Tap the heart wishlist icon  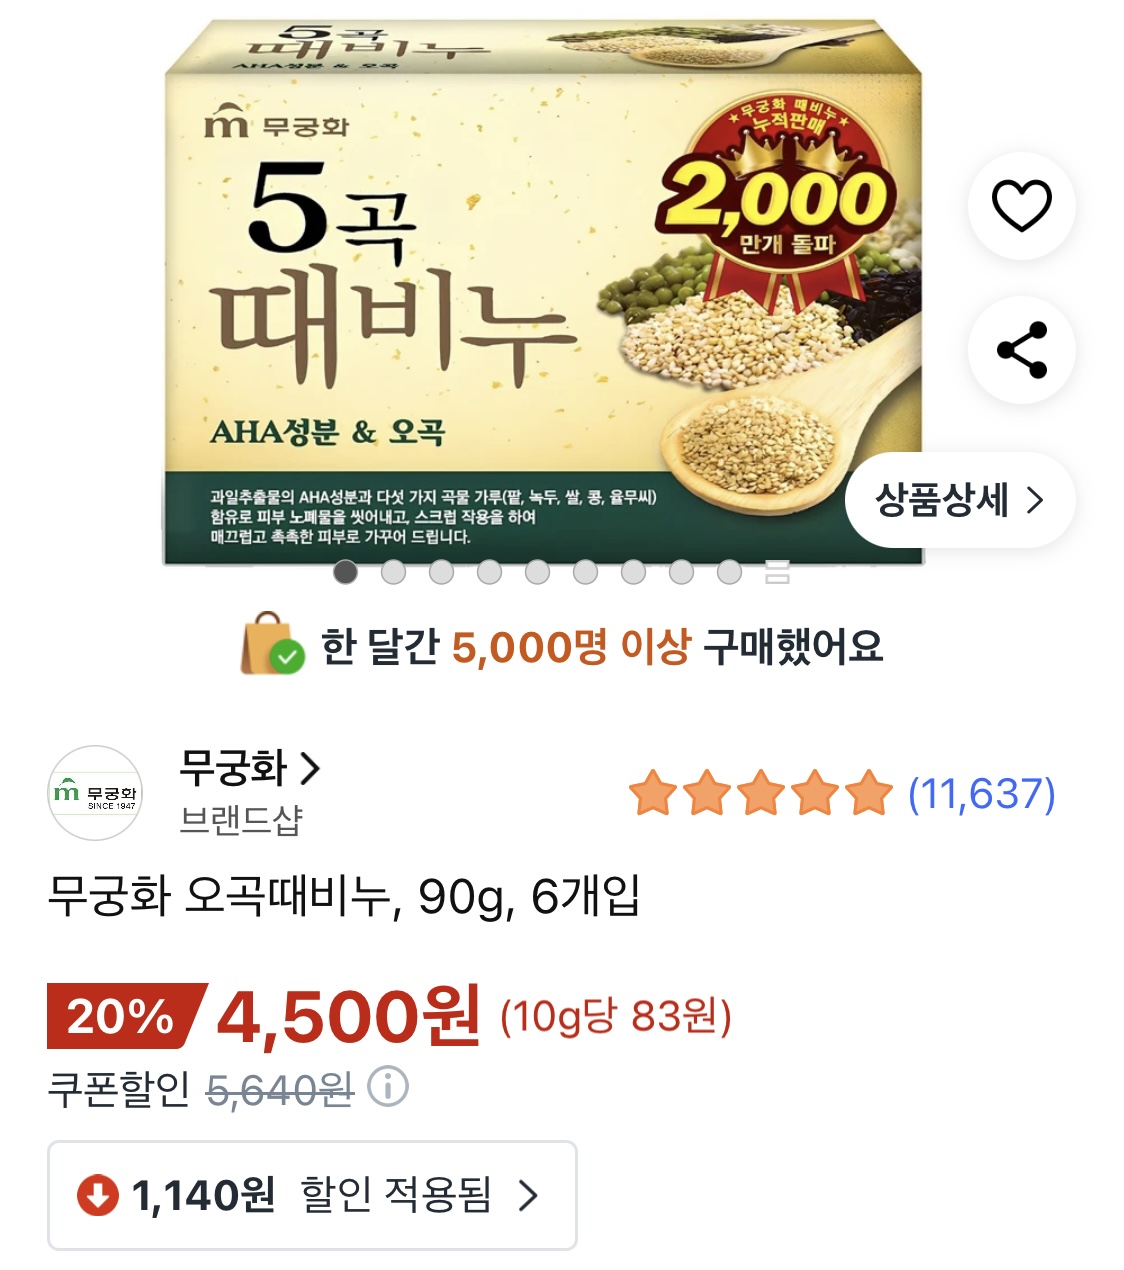1021,206
